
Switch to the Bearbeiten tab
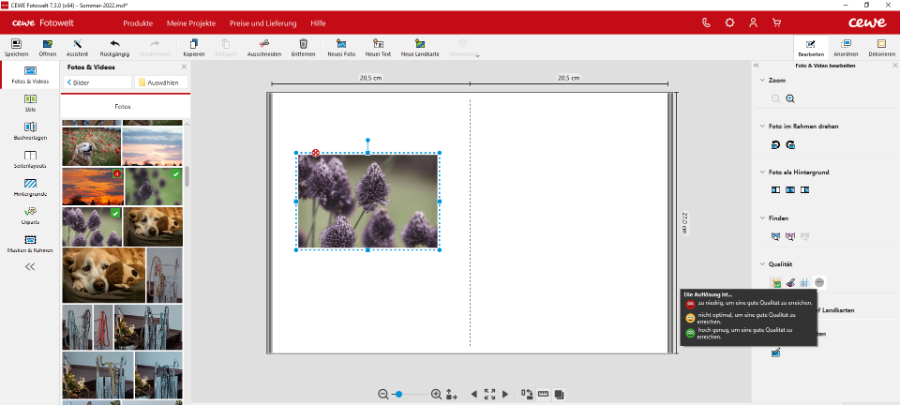coord(811,48)
